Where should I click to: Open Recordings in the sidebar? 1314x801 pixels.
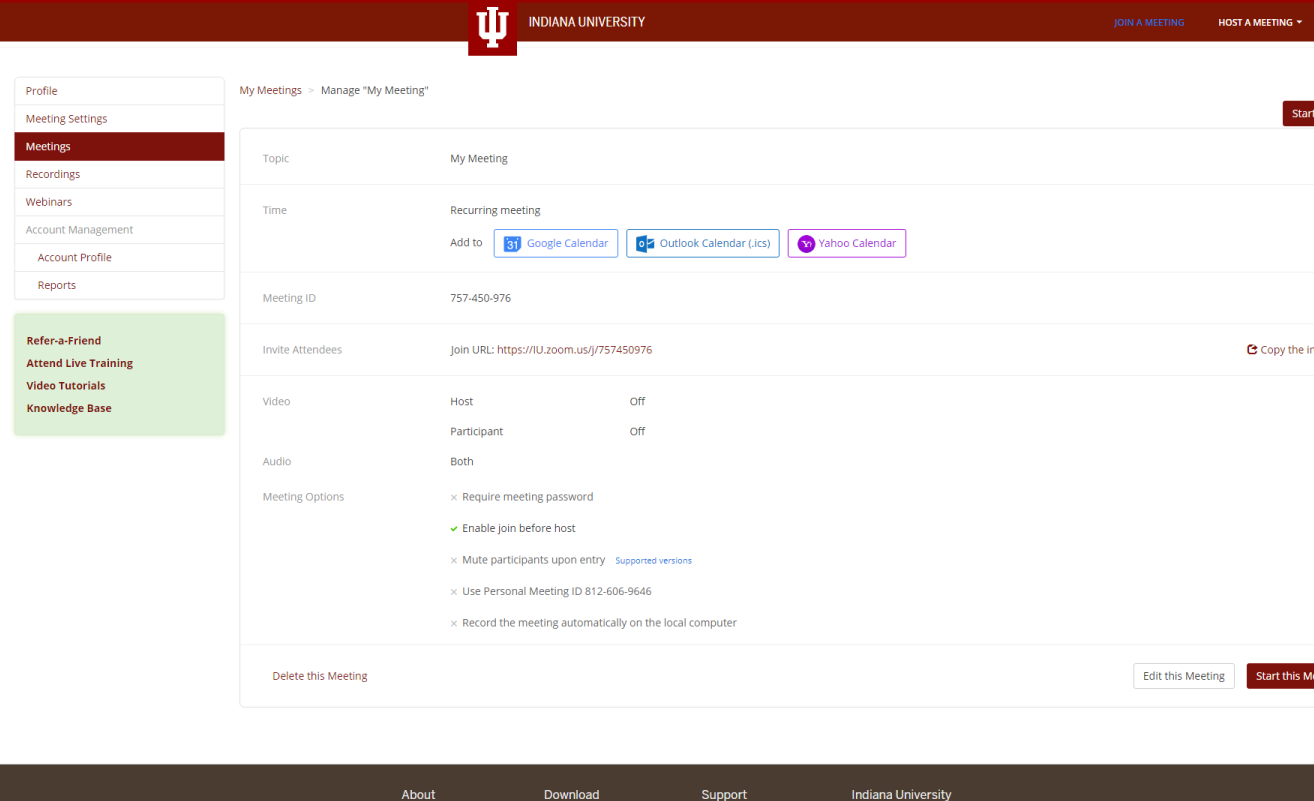pyautogui.click(x=119, y=174)
